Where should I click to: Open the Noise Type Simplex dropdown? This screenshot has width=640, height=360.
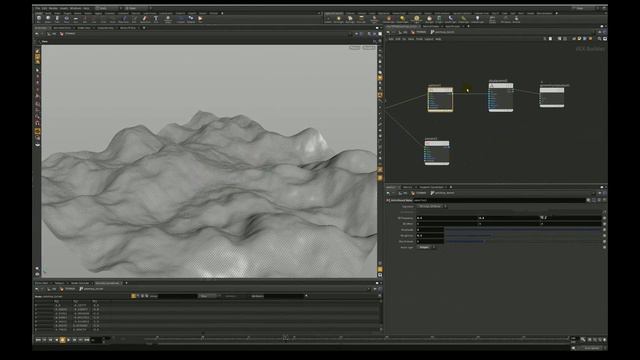click(427, 247)
